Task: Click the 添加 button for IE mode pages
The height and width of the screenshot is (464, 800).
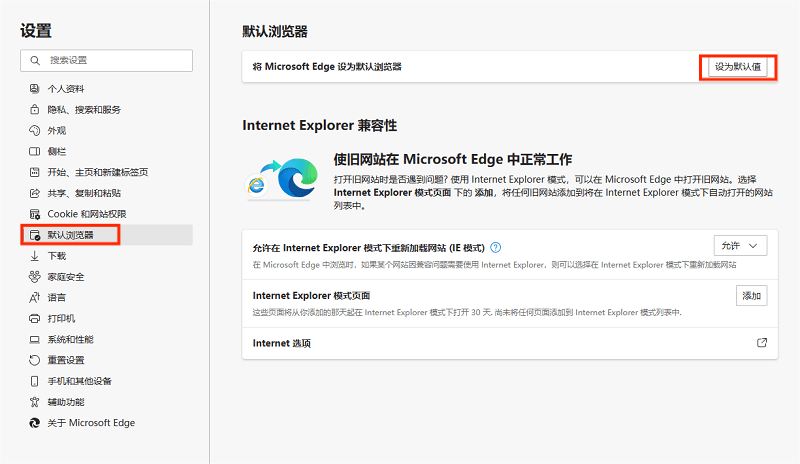Action: [x=752, y=296]
